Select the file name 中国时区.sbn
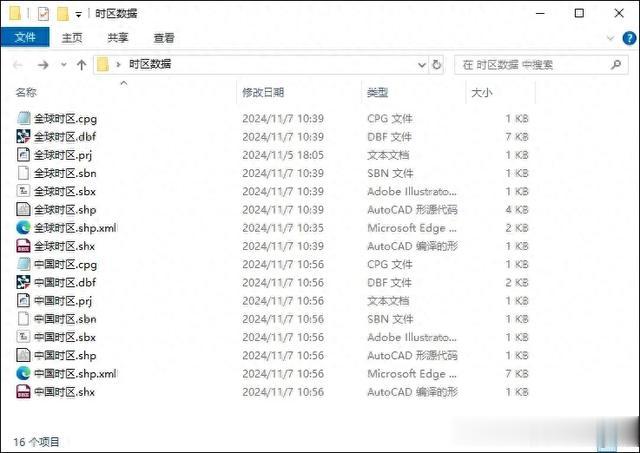The height and width of the screenshot is (453, 640). pyautogui.click(x=65, y=319)
